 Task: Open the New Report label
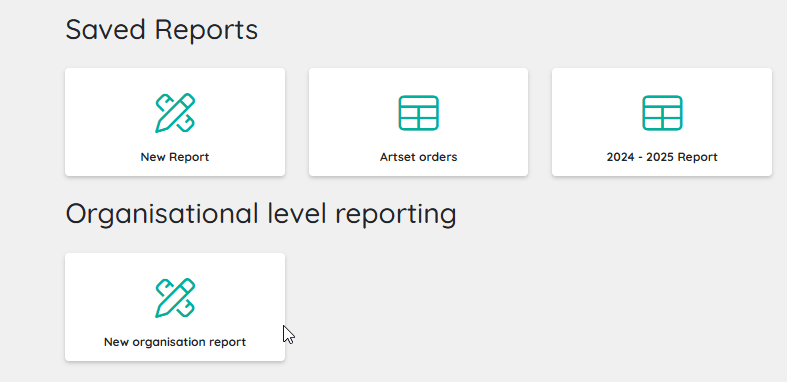pos(175,157)
